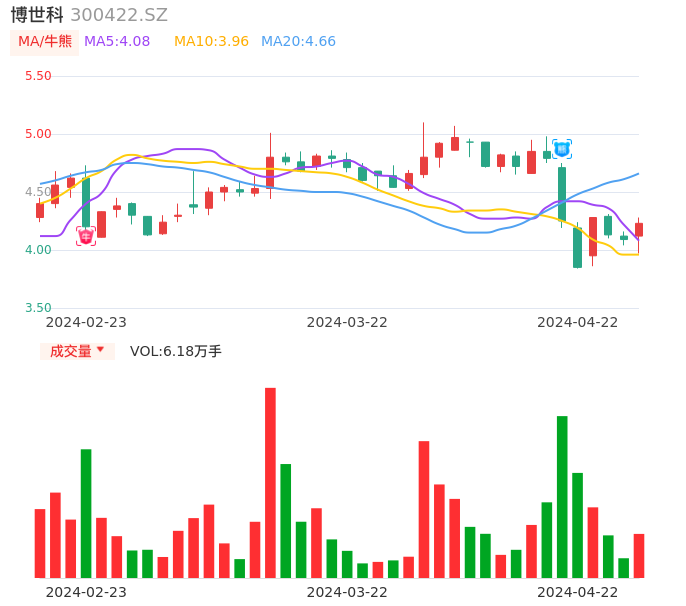This screenshot has width=686, height=606.
Task: Click the 5.00 price axis label
Action: point(38,134)
